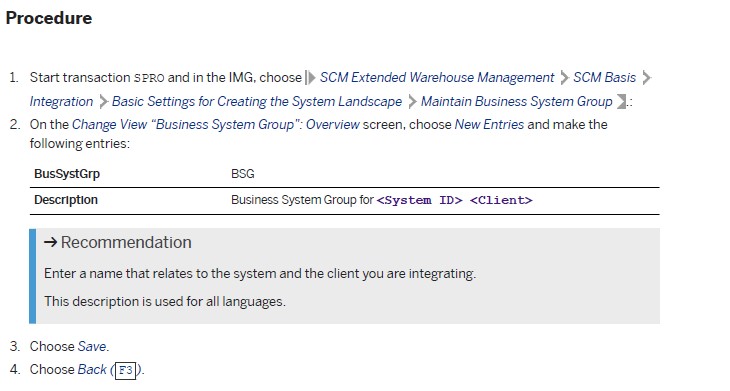730x391 pixels.
Task: Click the <System ID> placeholder text
Action: (x=419, y=201)
